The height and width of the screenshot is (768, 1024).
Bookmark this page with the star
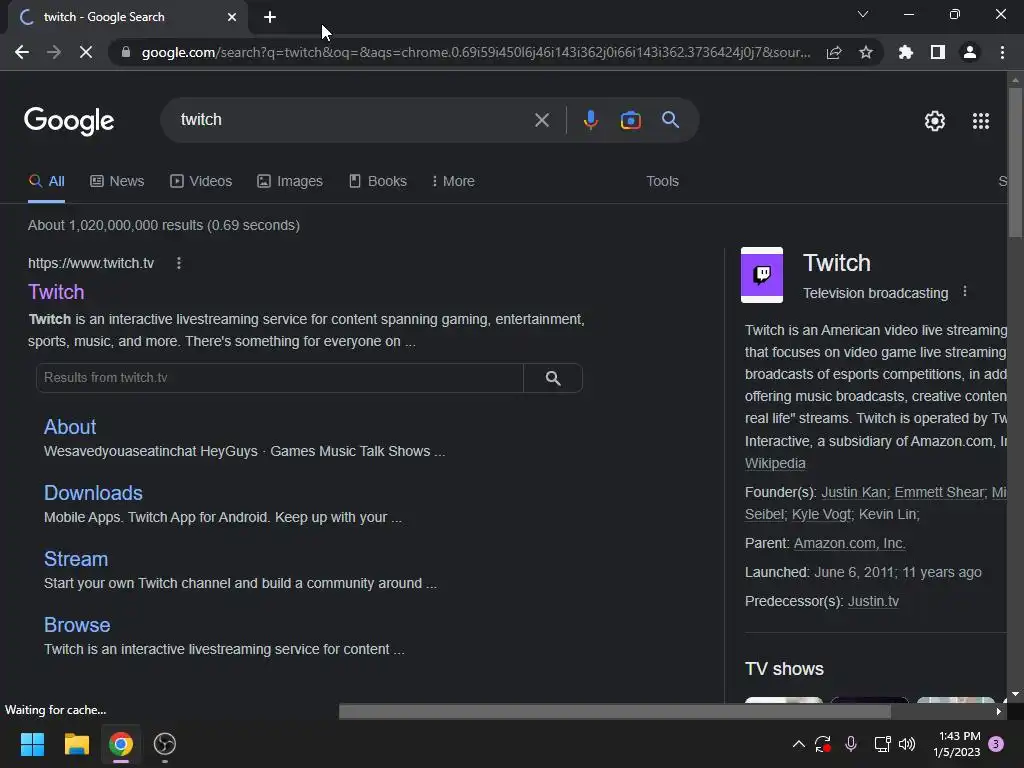pyautogui.click(x=866, y=52)
